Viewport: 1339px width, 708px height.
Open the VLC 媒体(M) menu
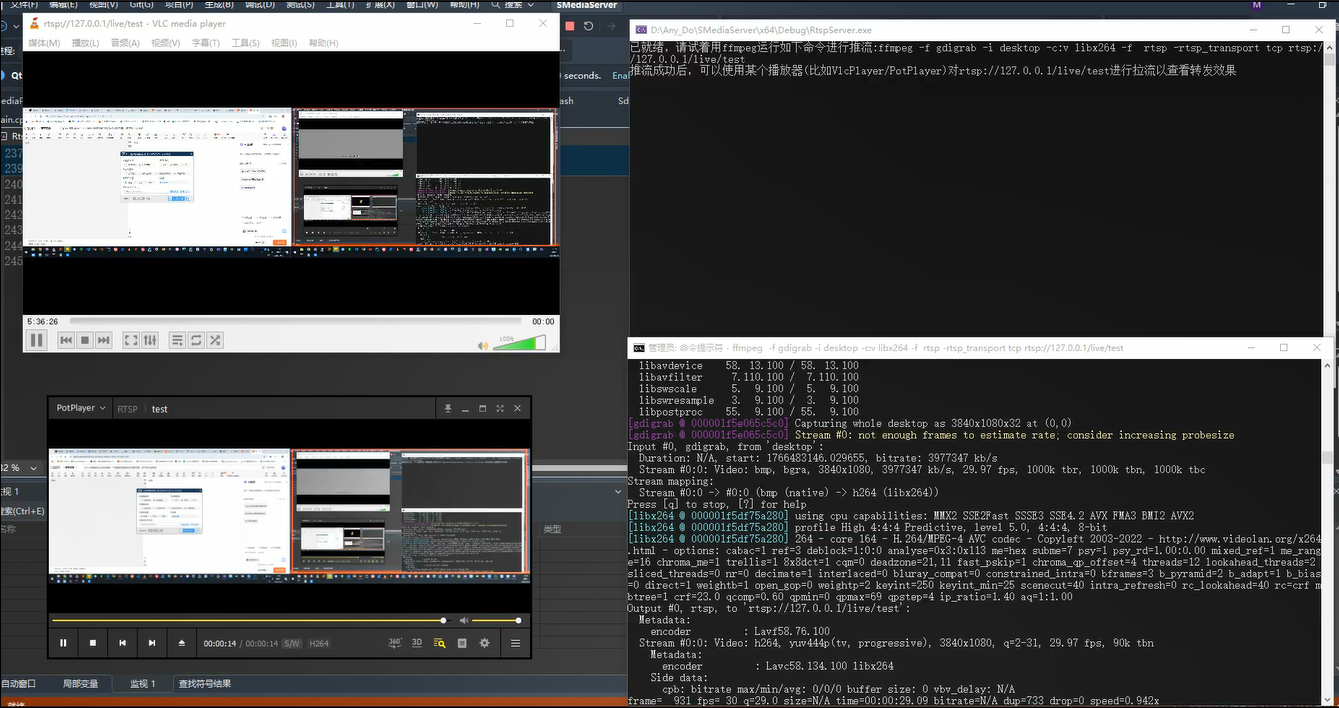coord(44,43)
